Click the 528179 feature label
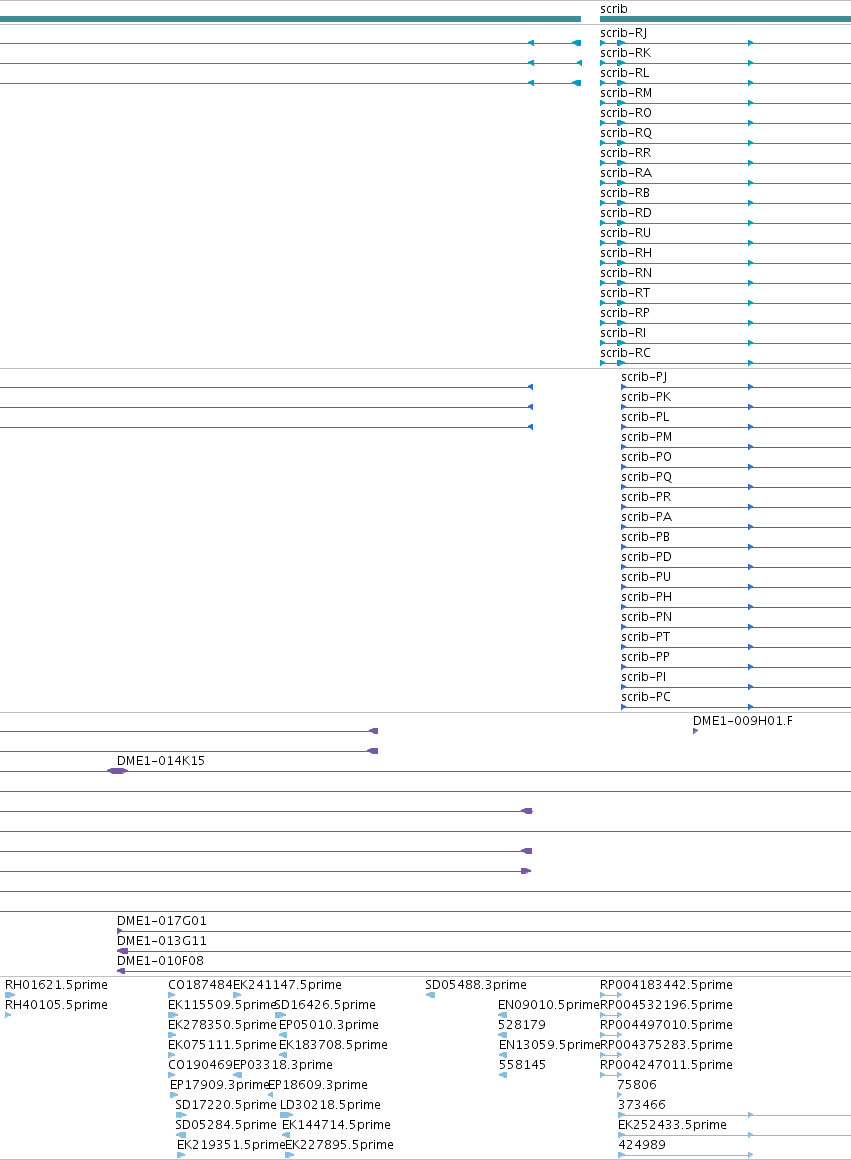The height and width of the screenshot is (1160, 851). point(522,1025)
